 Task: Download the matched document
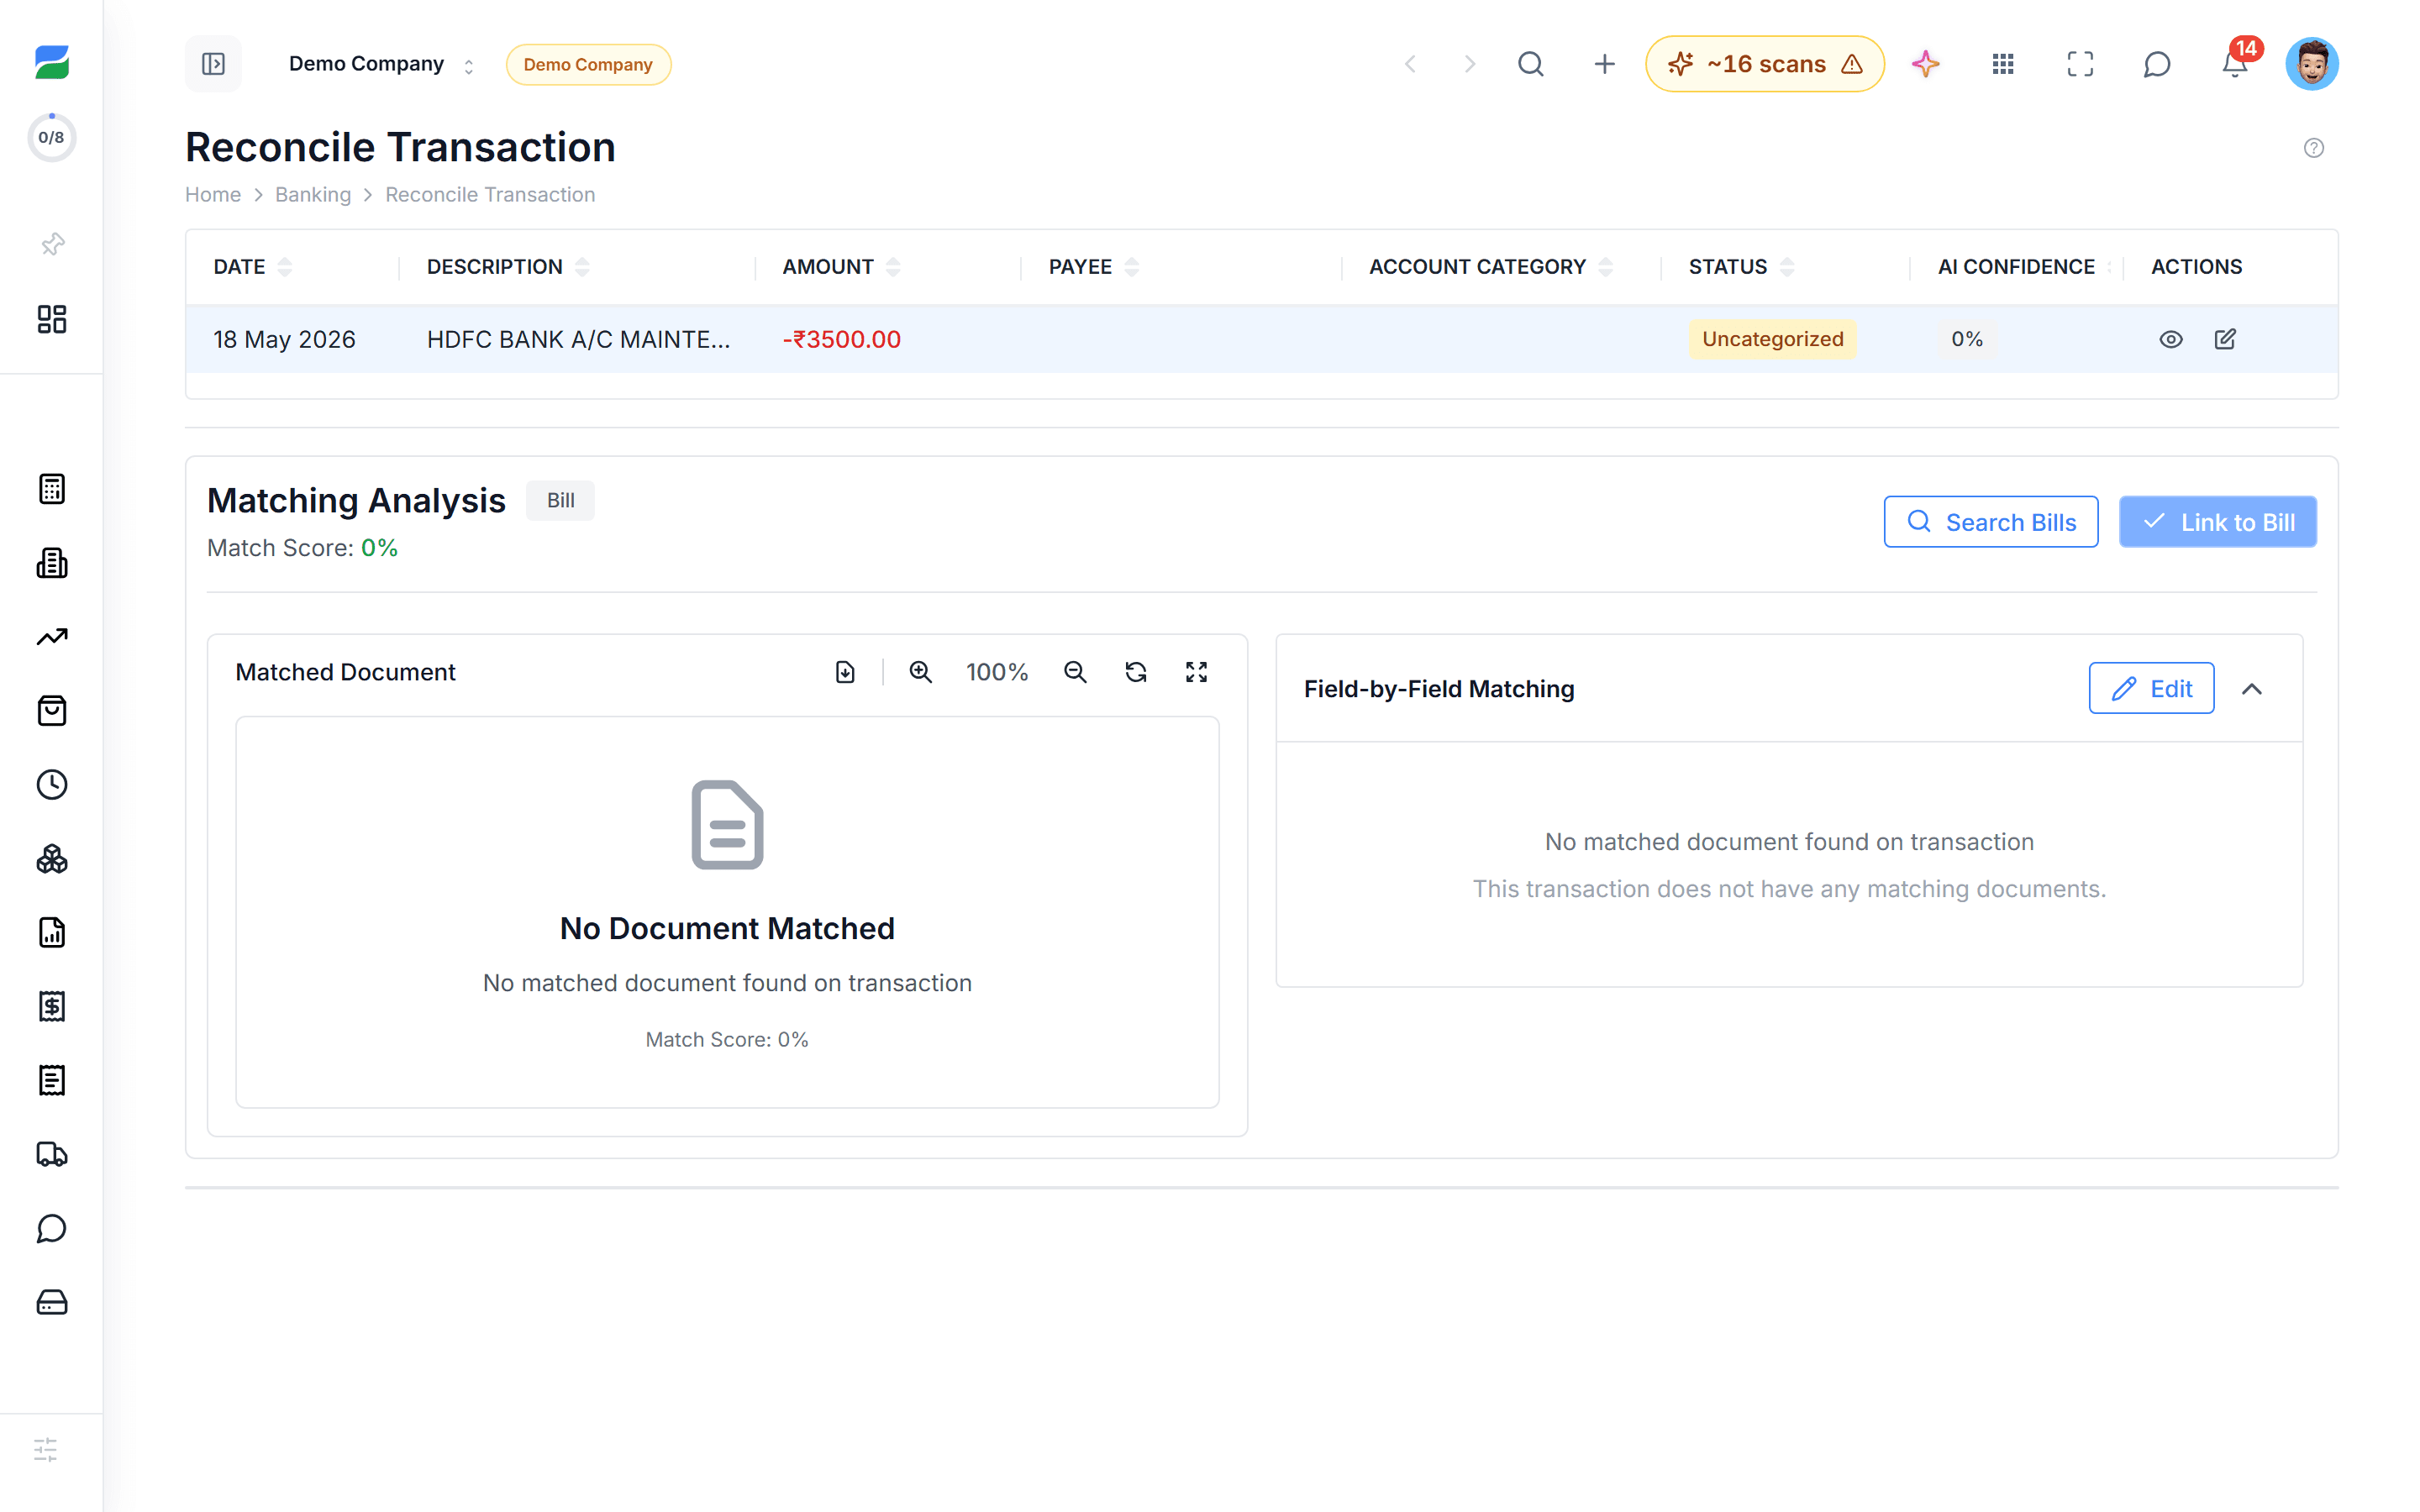[x=845, y=672]
